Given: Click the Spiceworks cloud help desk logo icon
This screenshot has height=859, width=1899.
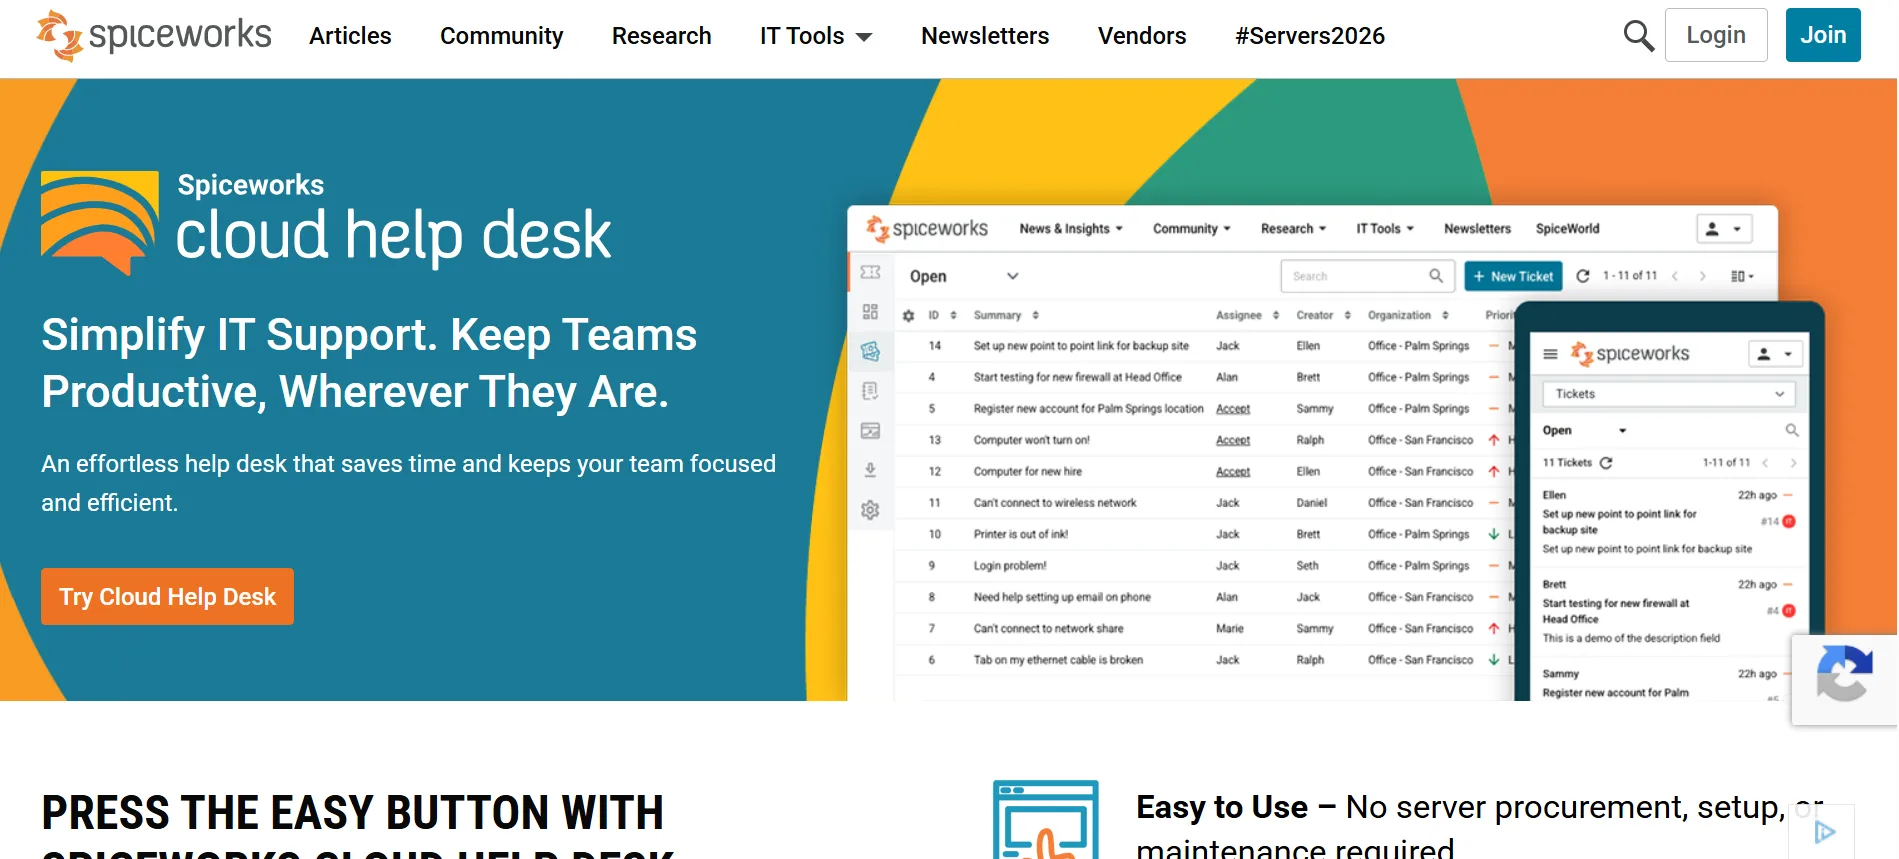Looking at the screenshot, I should coord(99,222).
